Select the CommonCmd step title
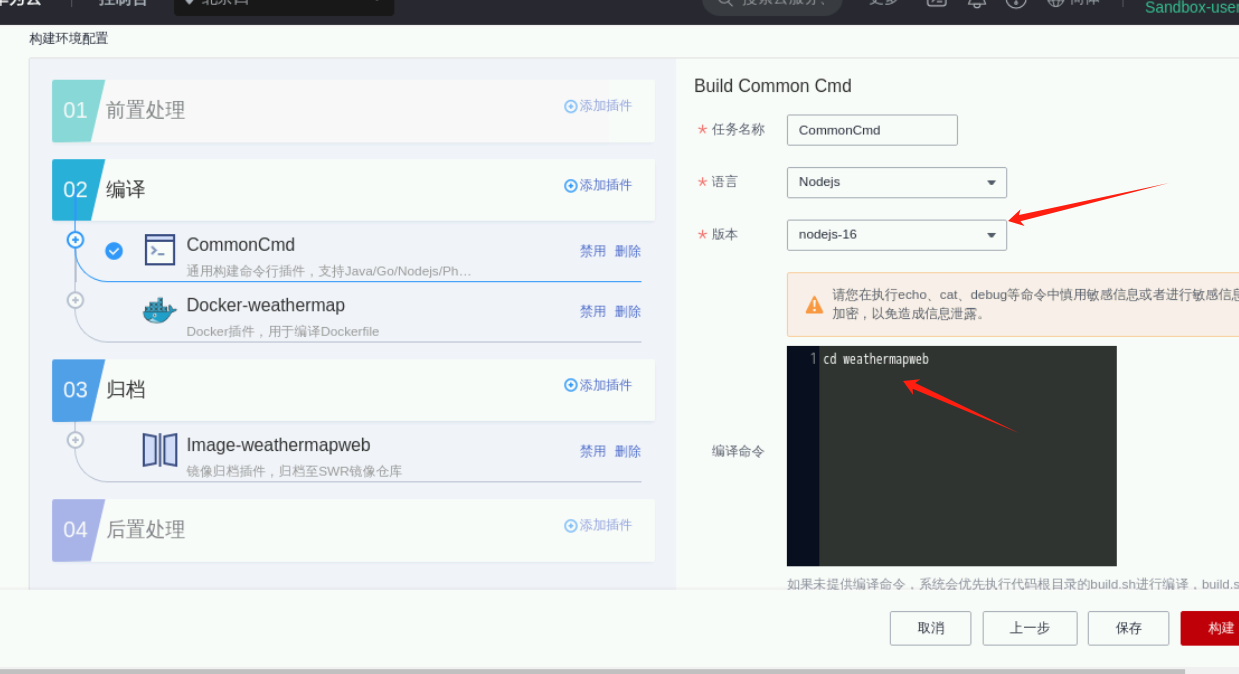The width and height of the screenshot is (1239, 674). point(241,245)
